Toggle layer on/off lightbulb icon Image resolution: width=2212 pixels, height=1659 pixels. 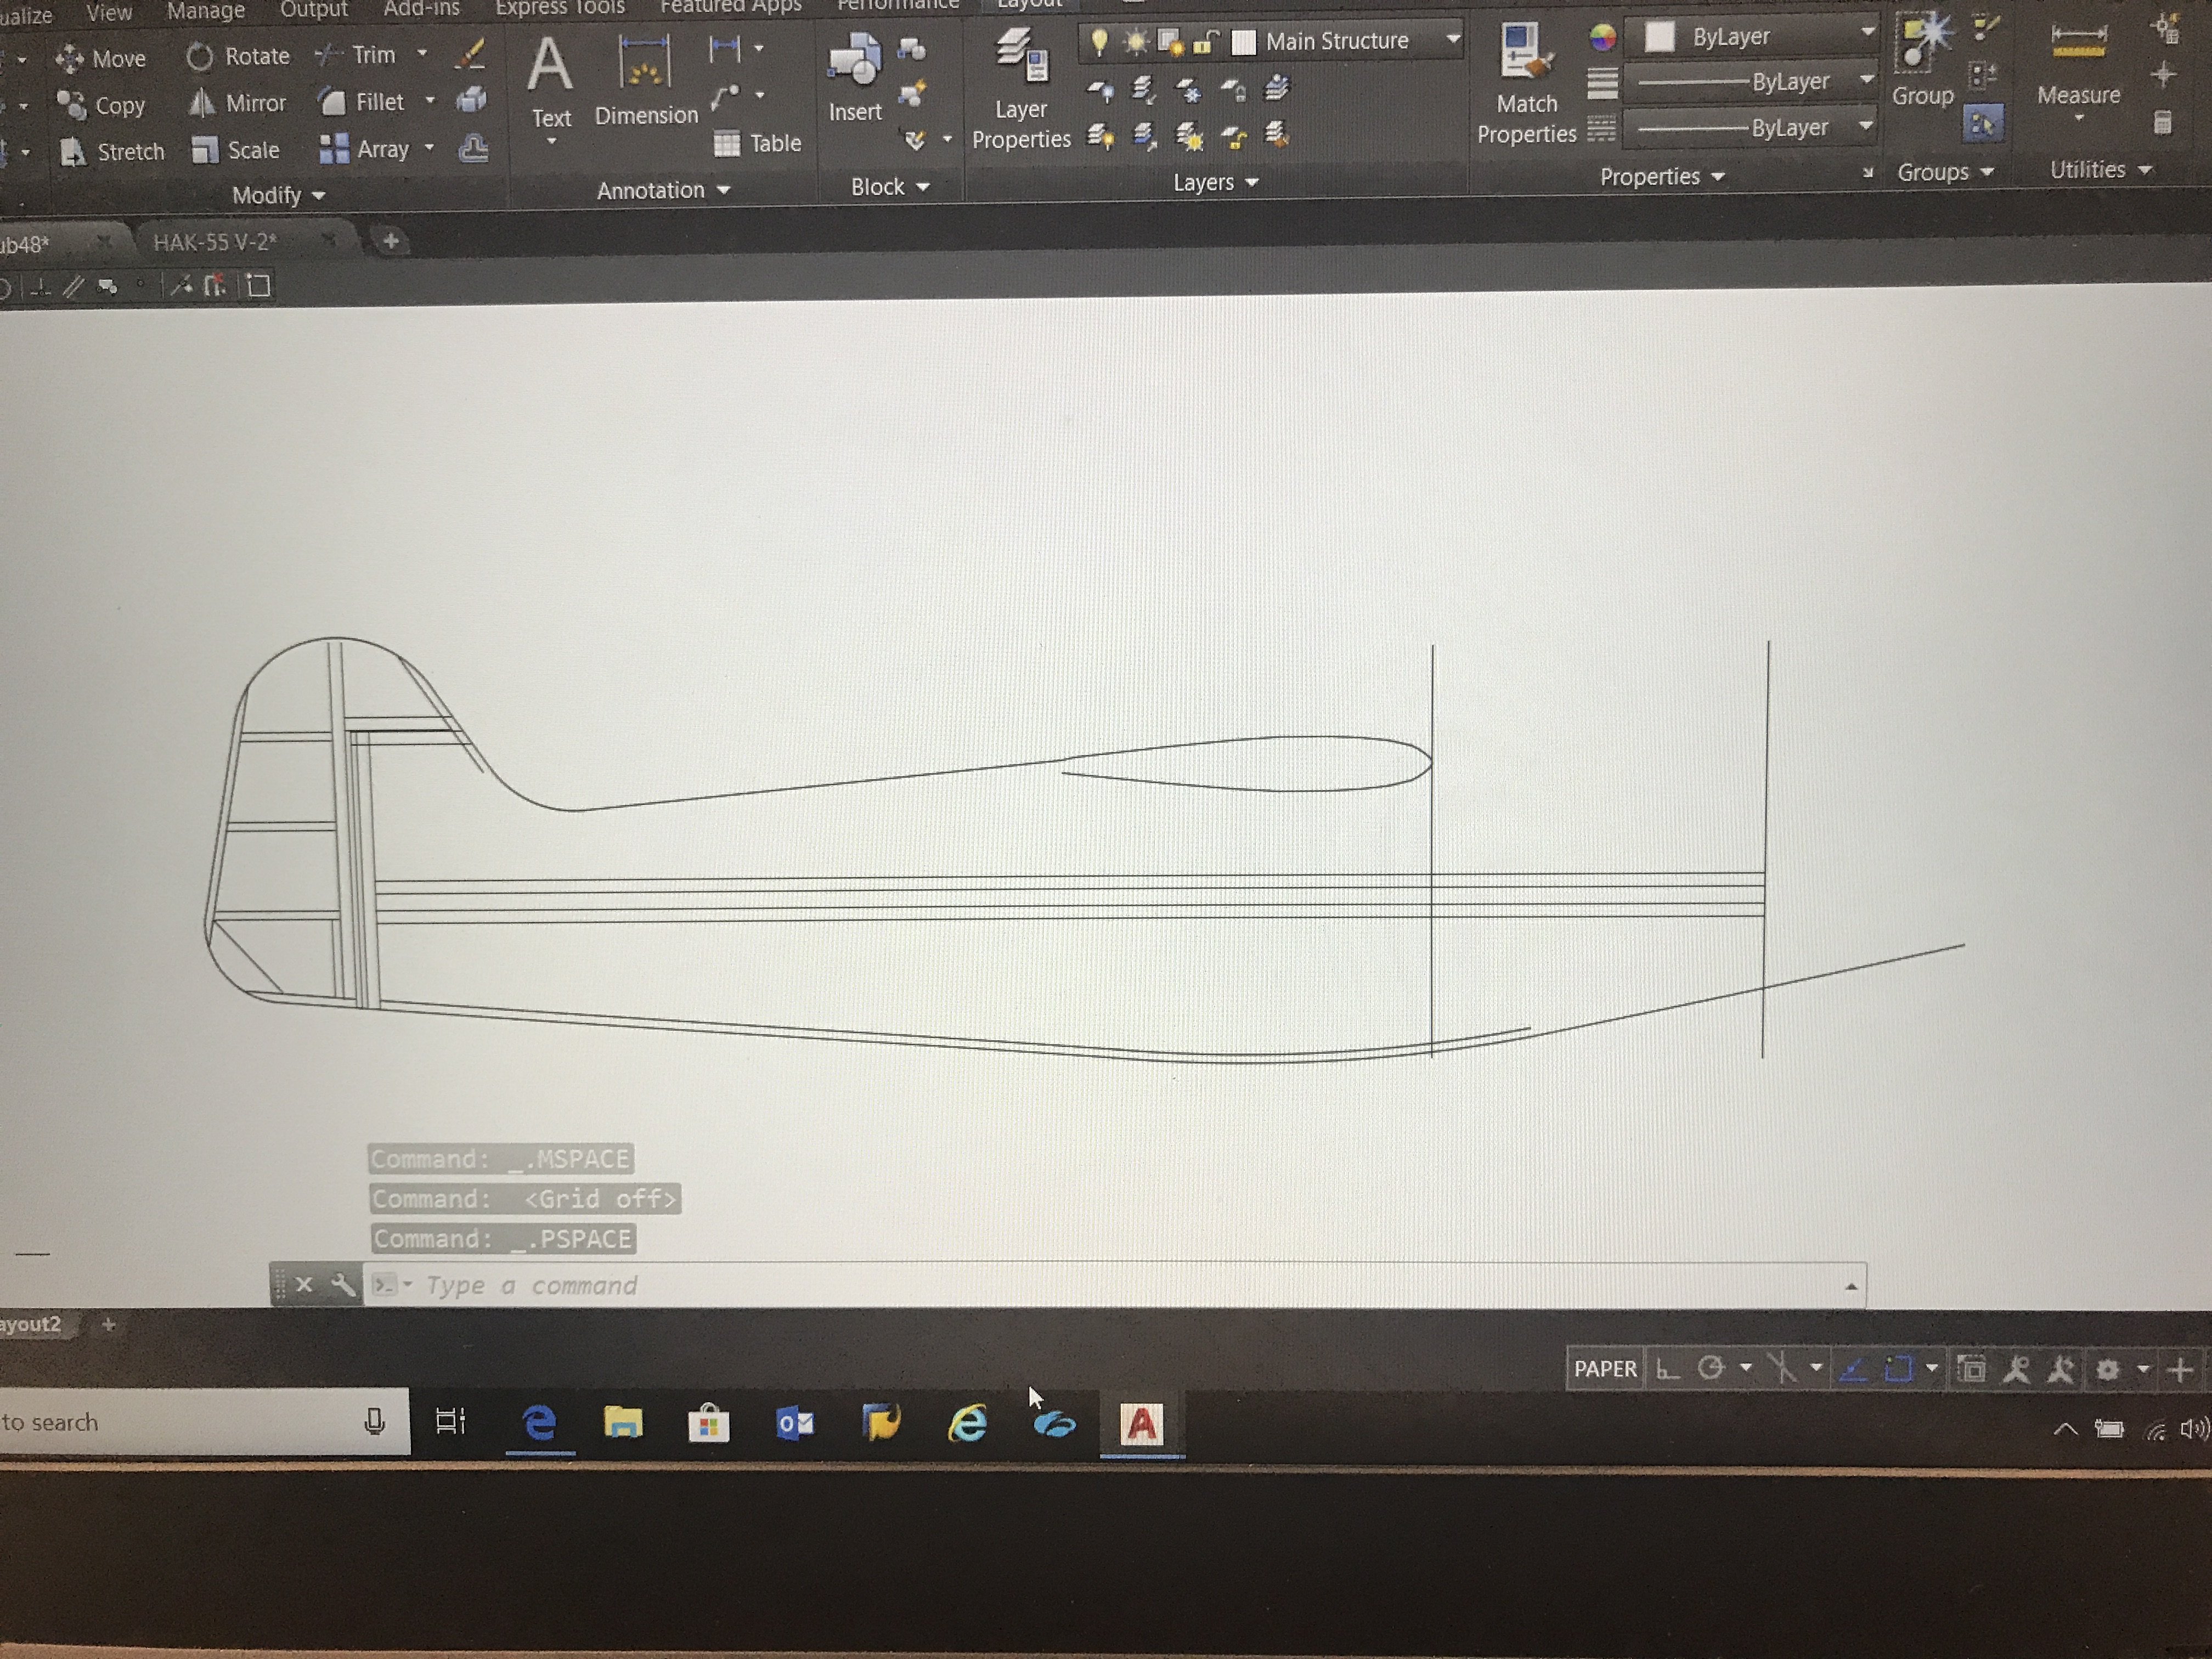click(1099, 42)
